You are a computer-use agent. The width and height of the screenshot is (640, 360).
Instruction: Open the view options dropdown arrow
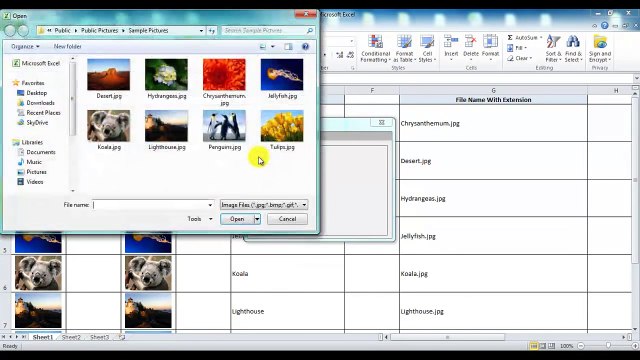point(273,47)
